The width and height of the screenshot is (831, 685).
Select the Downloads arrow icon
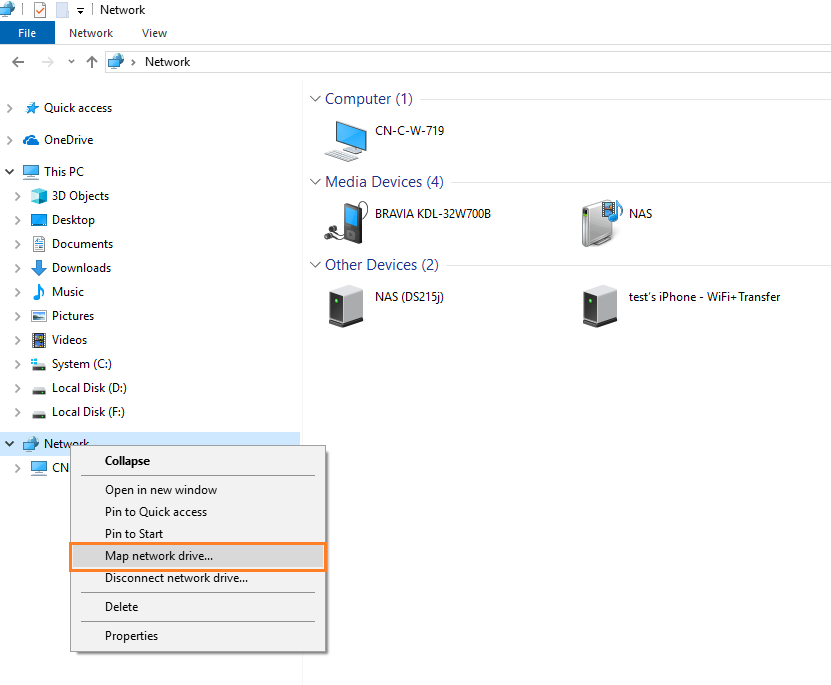(39, 268)
